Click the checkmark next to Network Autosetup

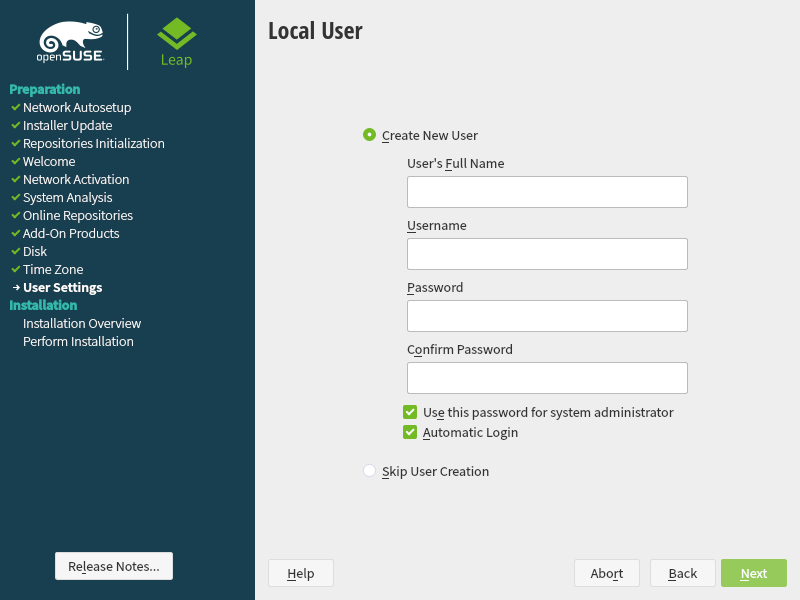[x=15, y=107]
